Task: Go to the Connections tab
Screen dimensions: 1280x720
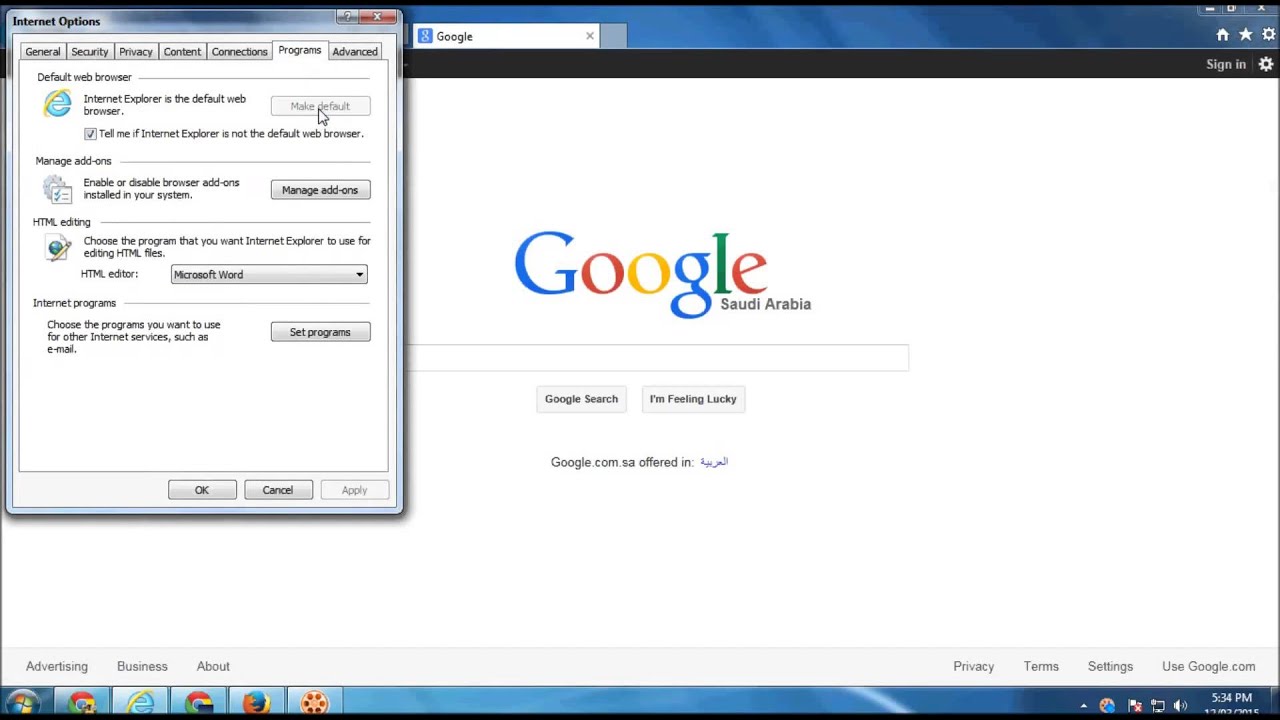Action: click(x=239, y=52)
